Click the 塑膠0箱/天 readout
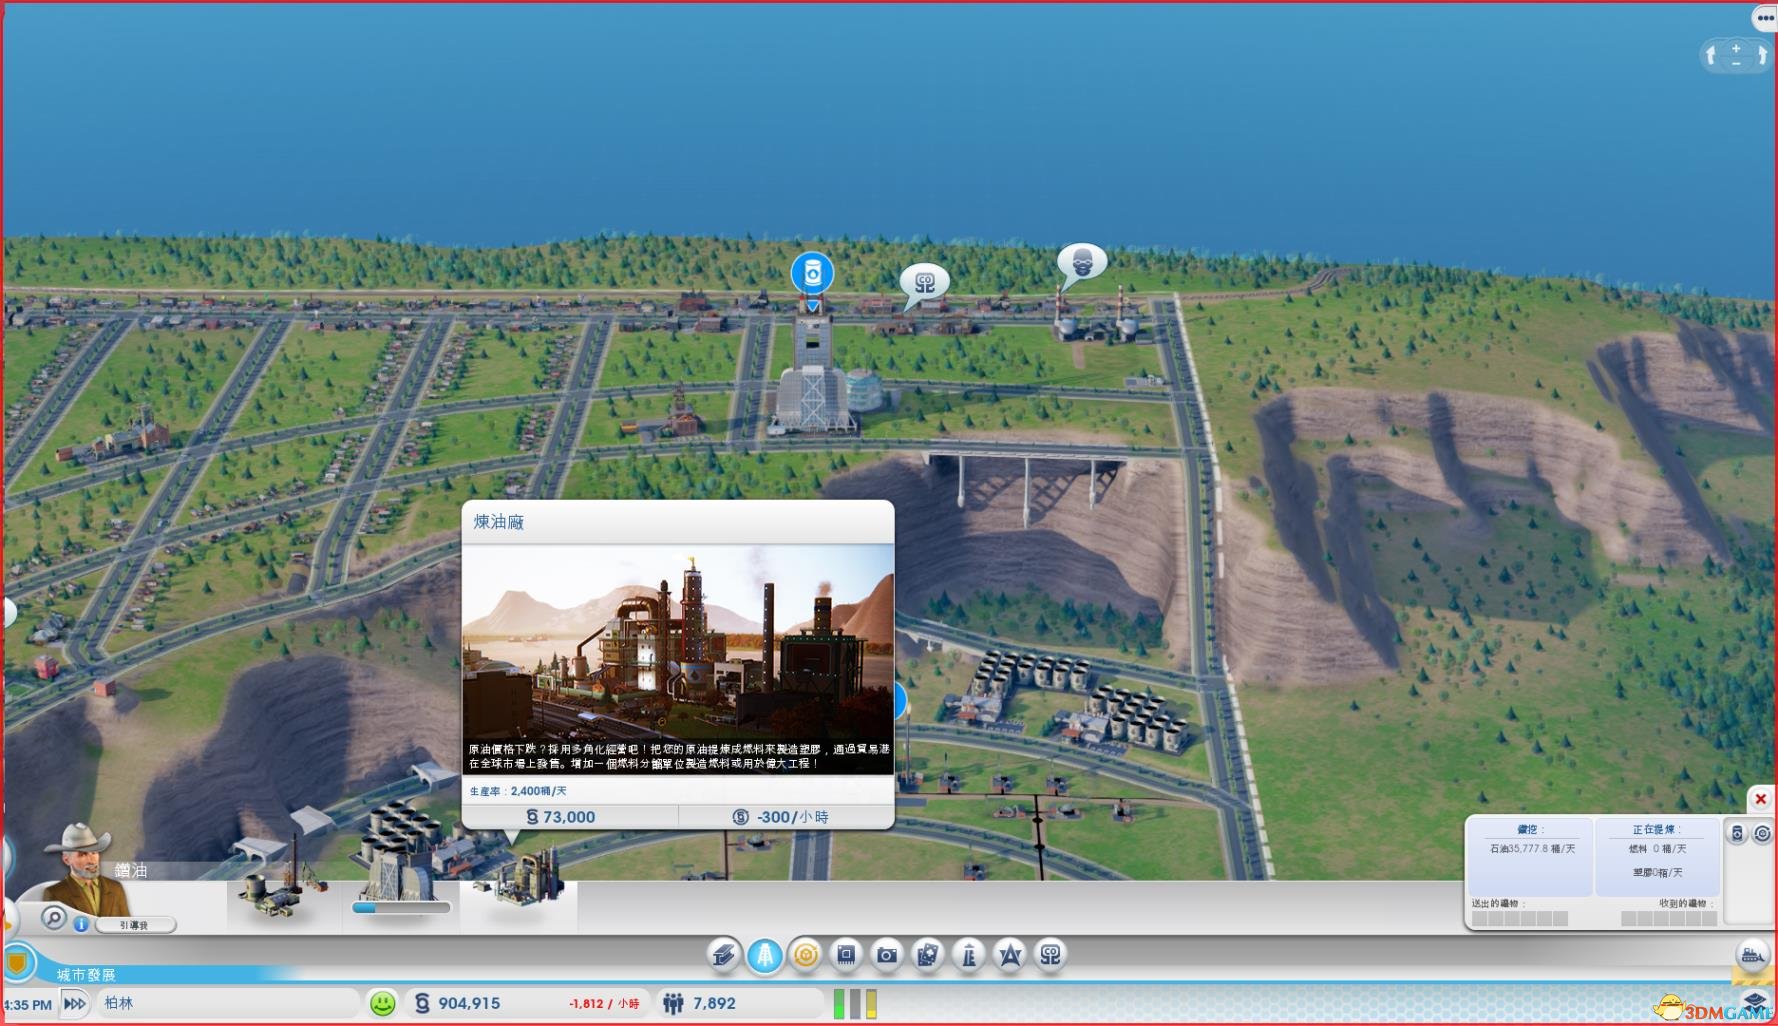The image size is (1778, 1026). [1657, 873]
